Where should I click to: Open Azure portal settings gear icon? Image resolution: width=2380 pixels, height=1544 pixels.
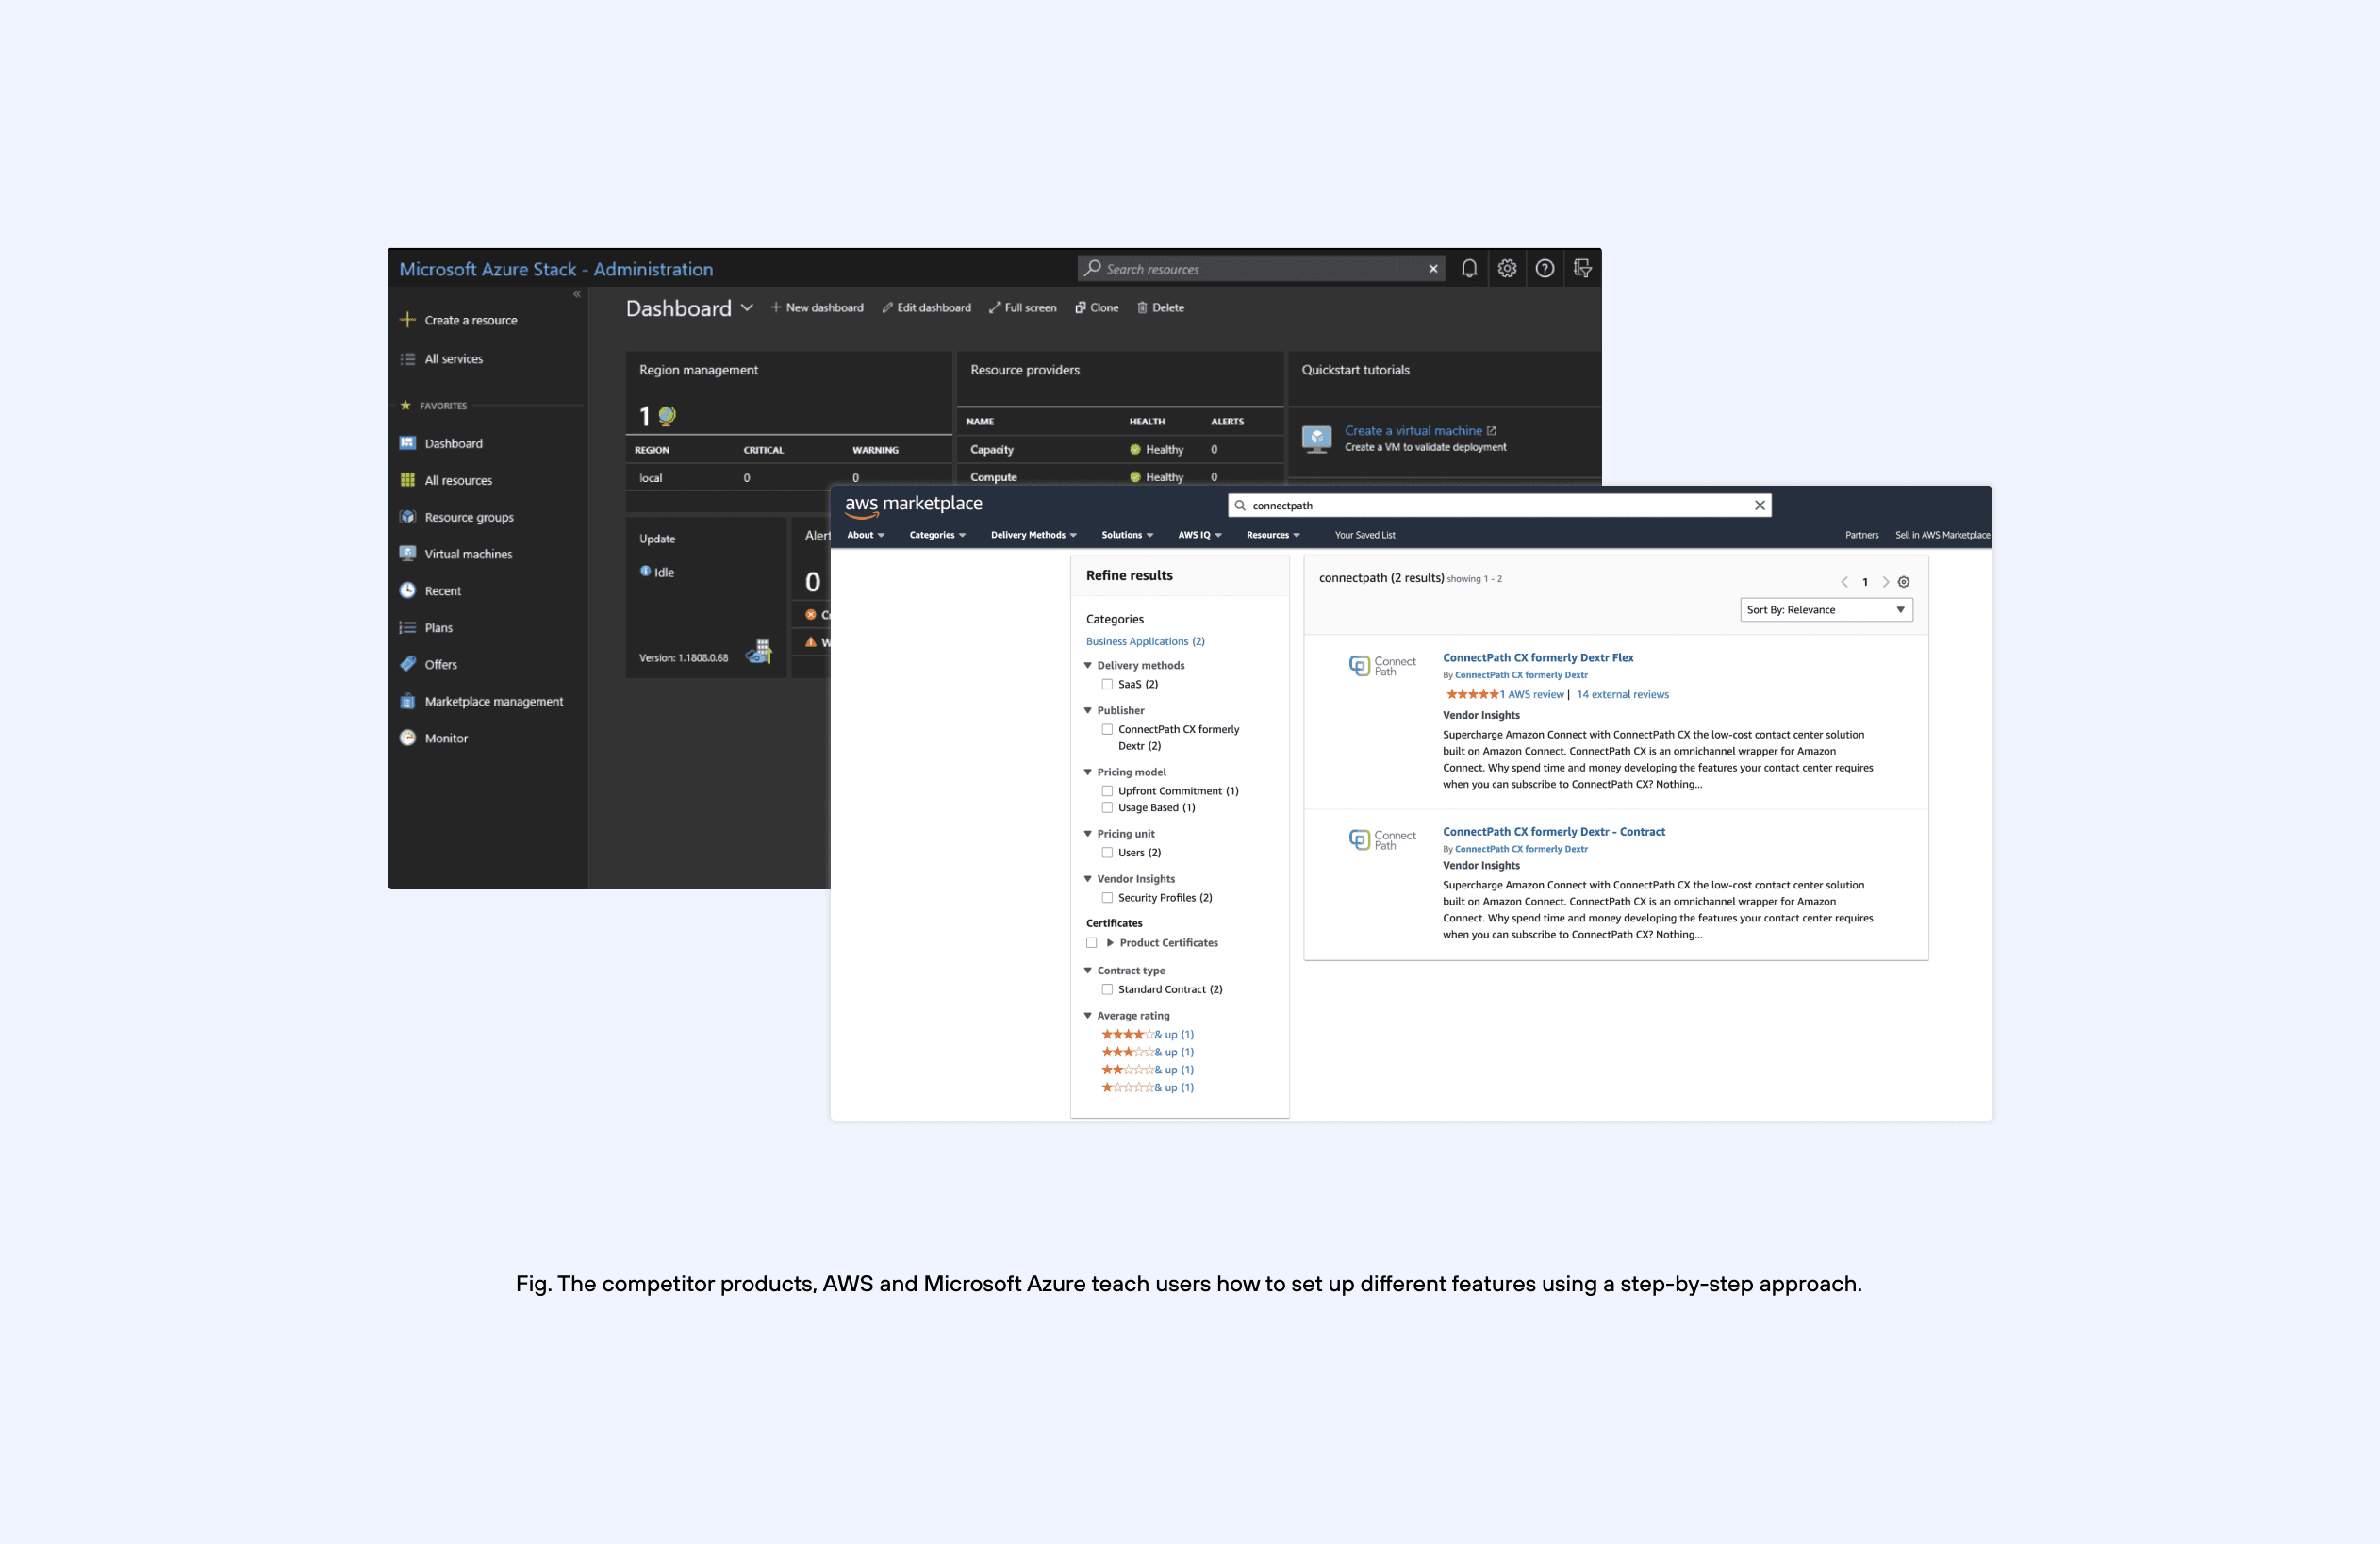point(1507,268)
